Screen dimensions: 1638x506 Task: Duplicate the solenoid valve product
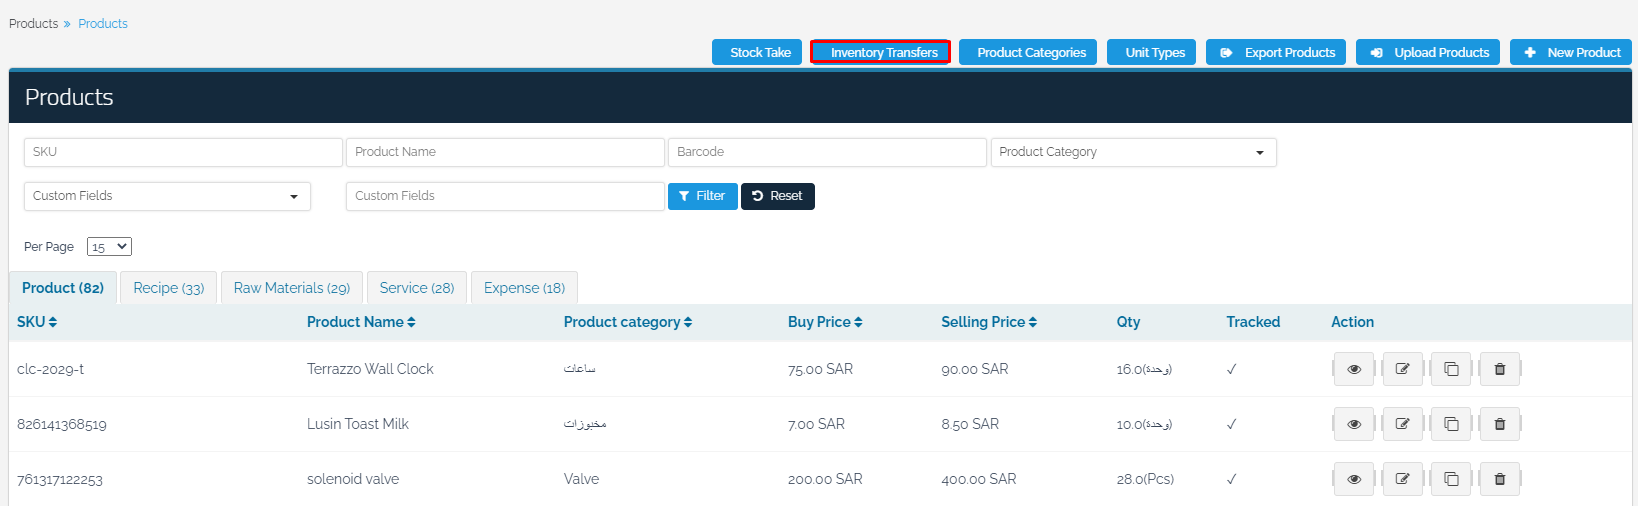1451,479
